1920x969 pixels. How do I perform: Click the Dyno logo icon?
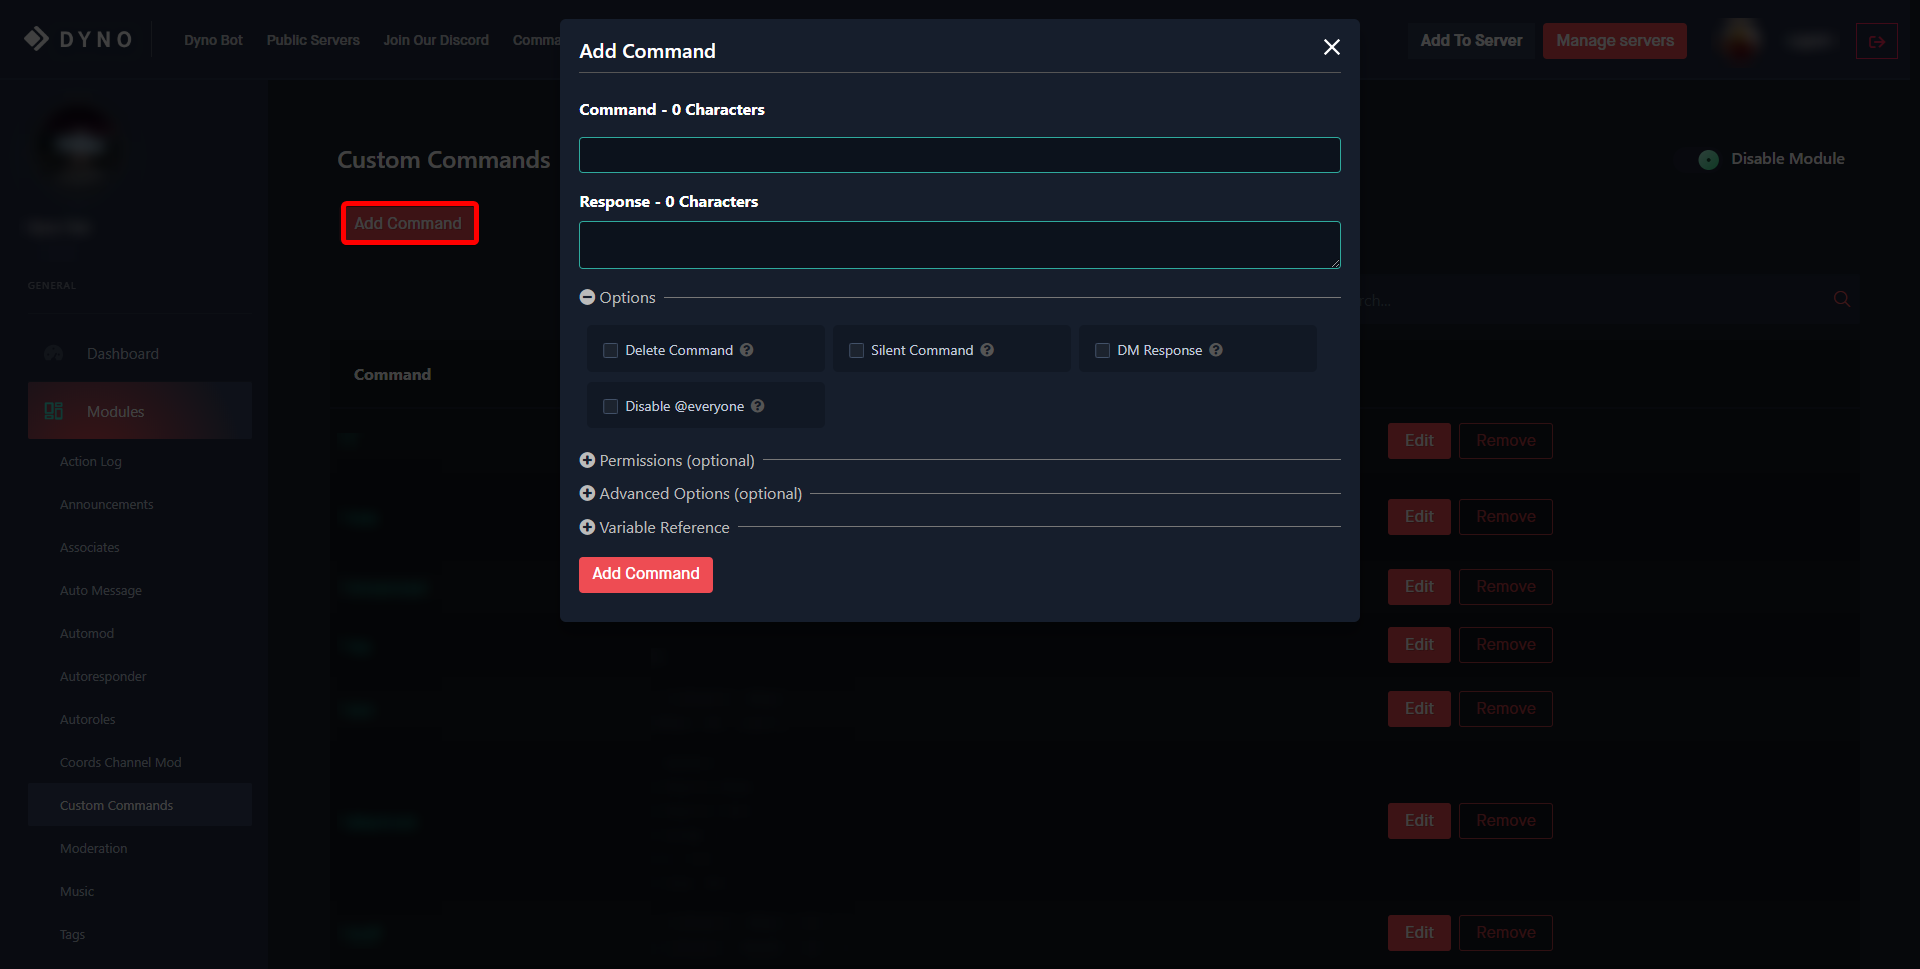pos(37,39)
